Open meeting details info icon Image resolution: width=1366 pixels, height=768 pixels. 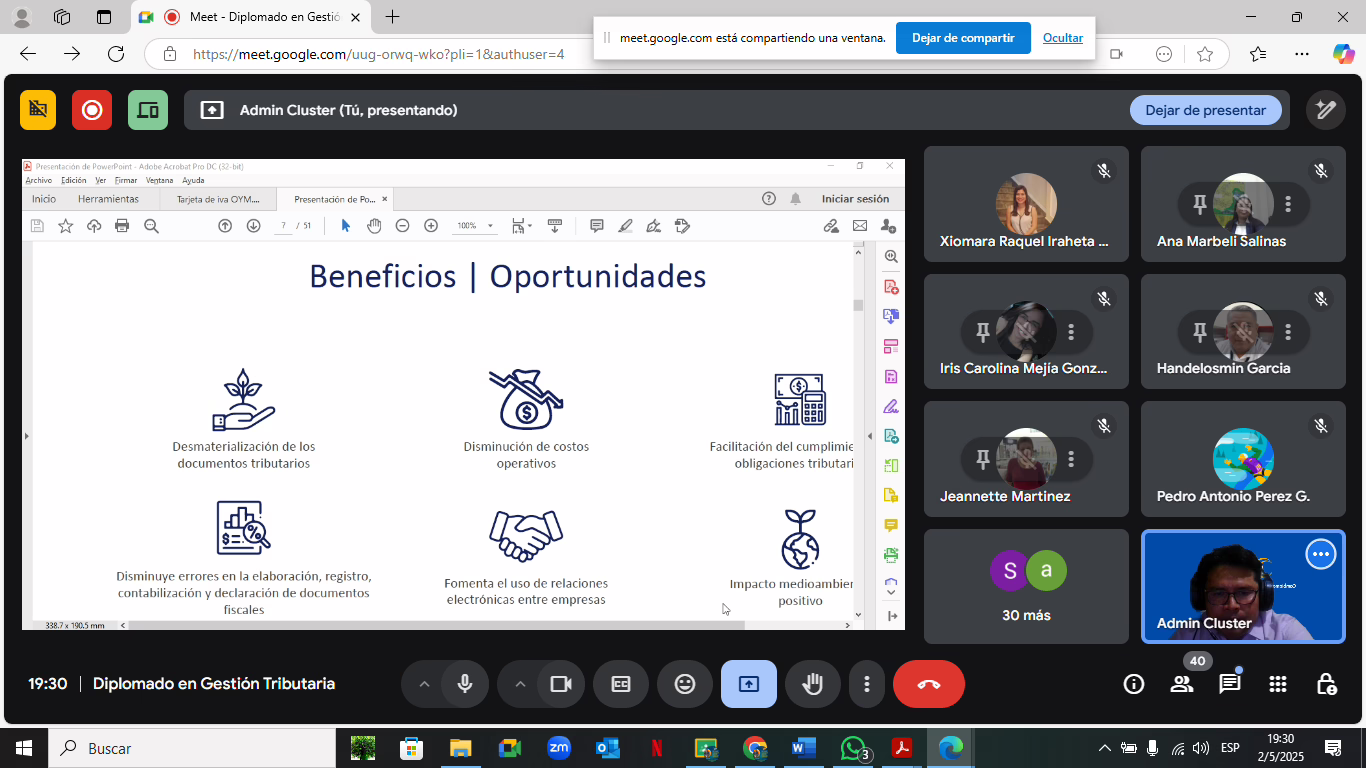(1134, 684)
